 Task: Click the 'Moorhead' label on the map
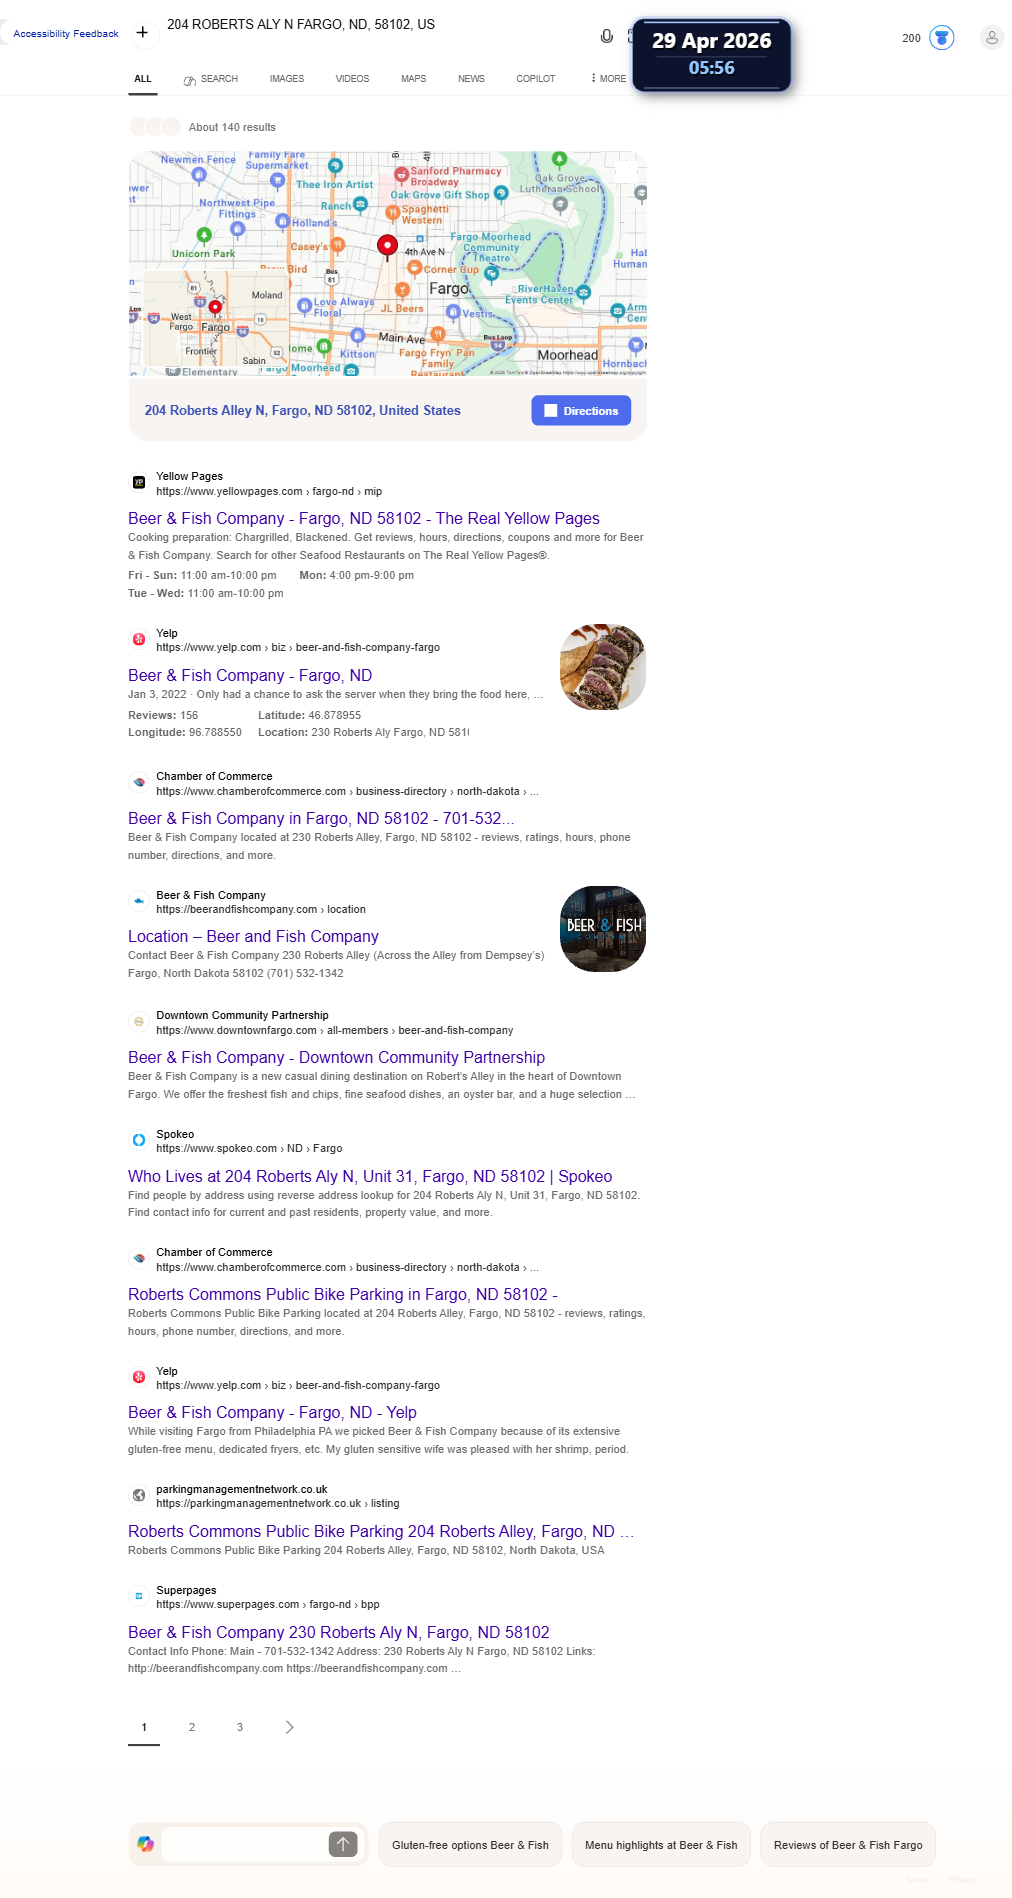pos(567,355)
